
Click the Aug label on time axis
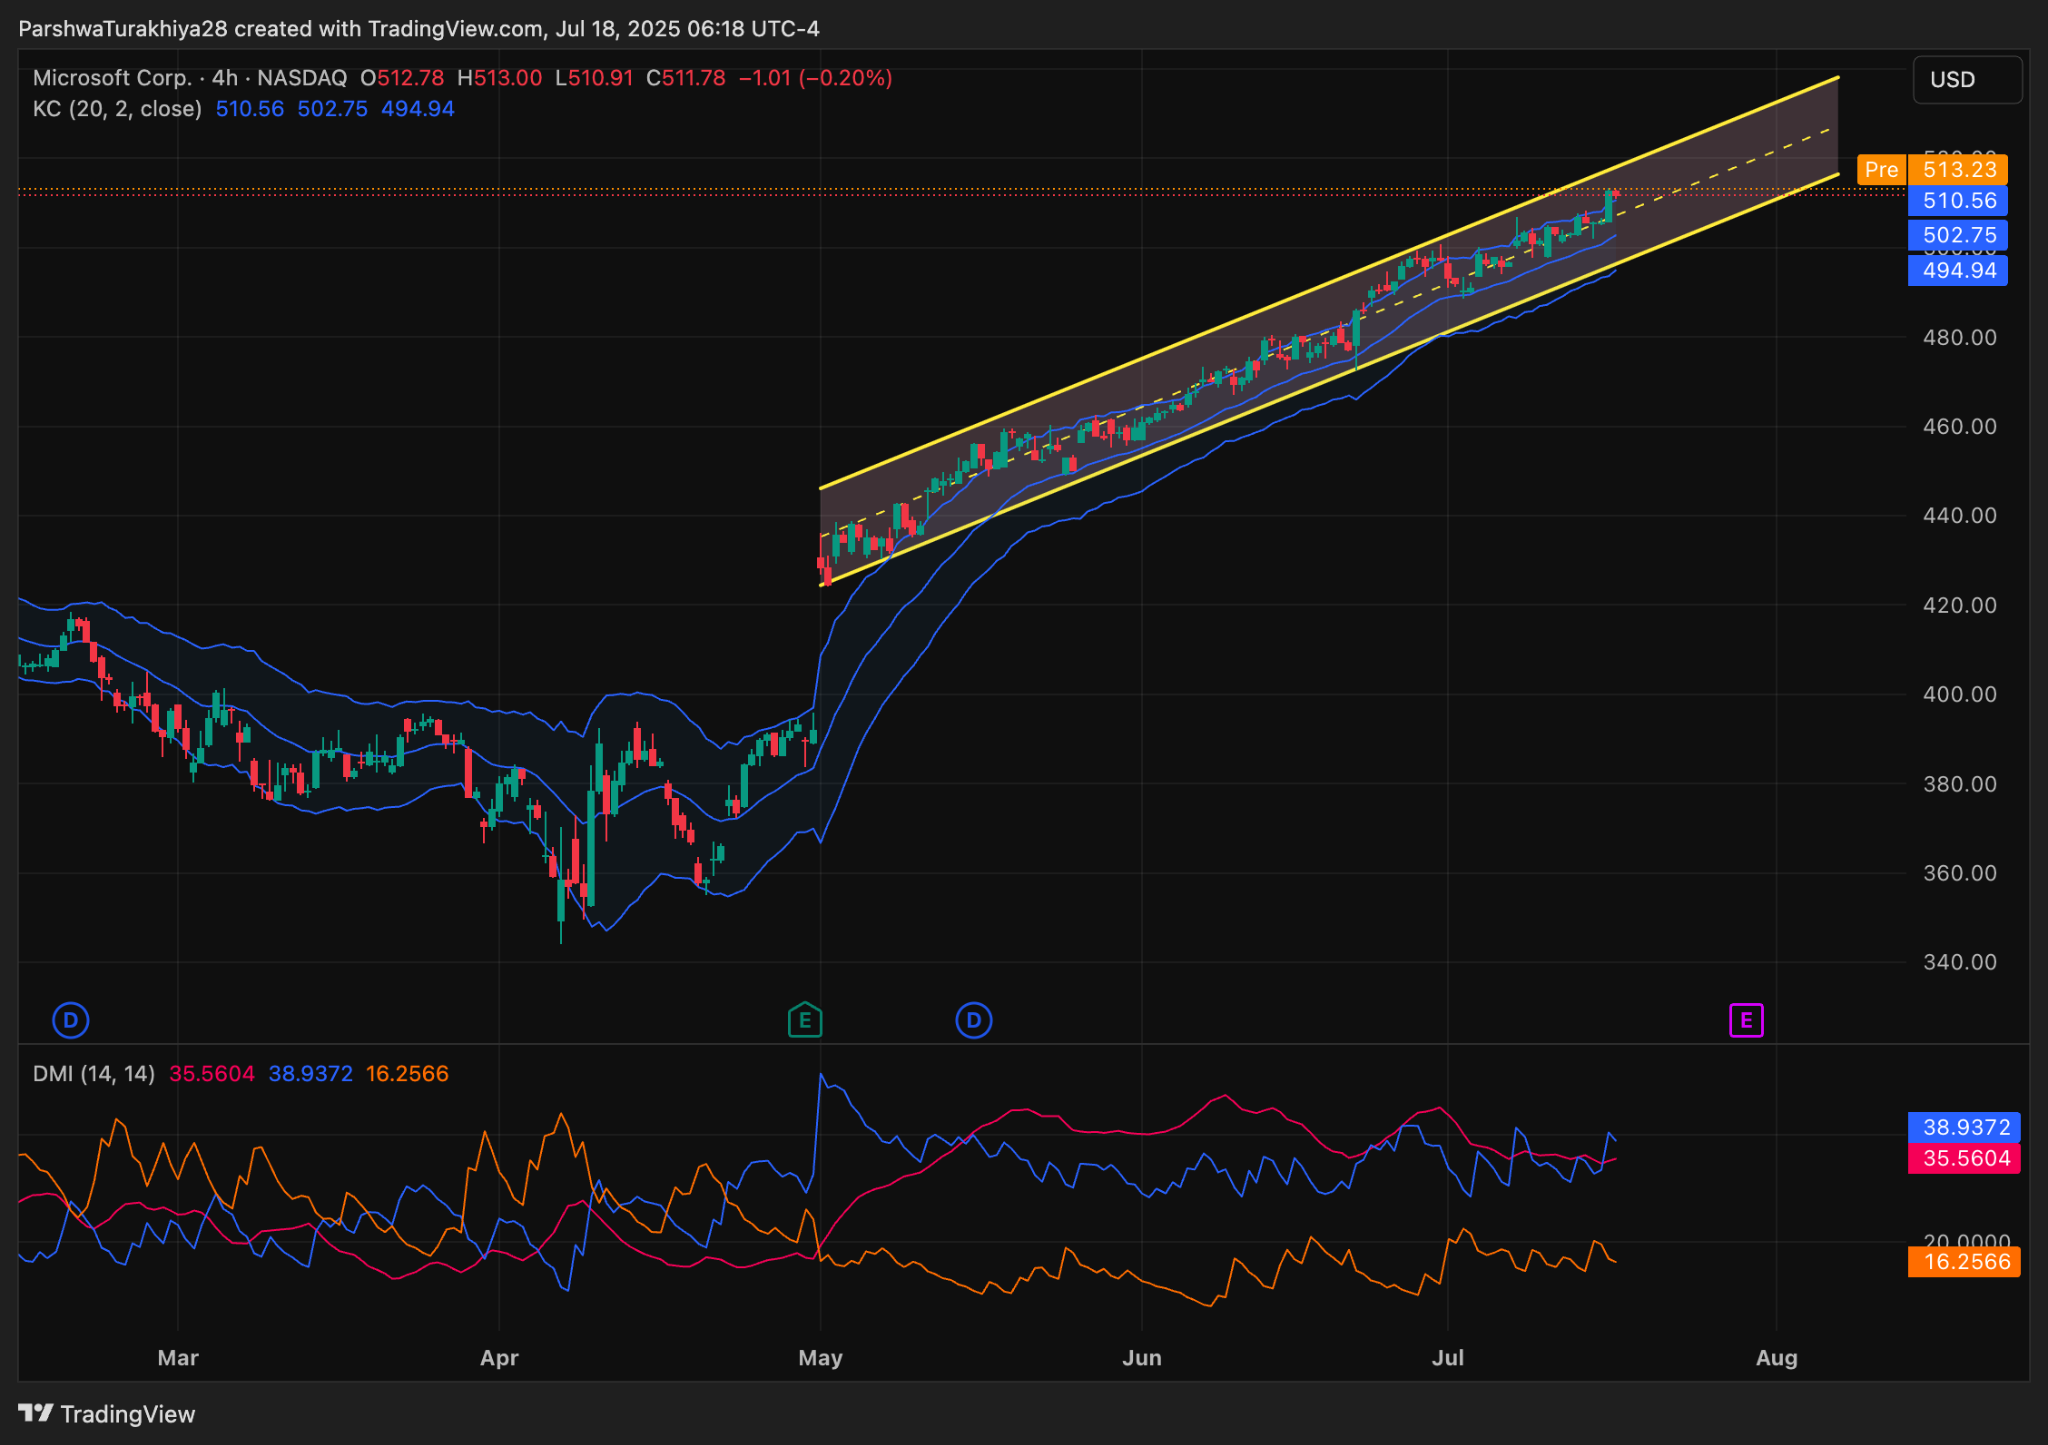coord(1777,1358)
